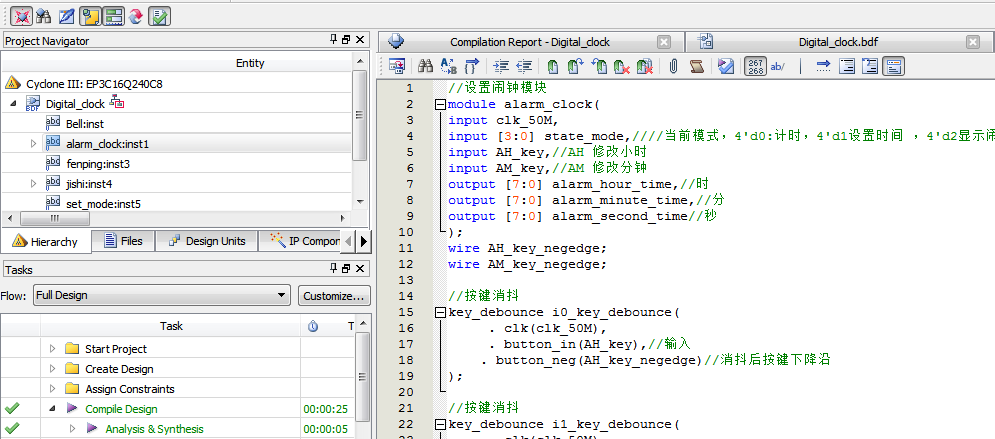Expand the Create Design task
Screen dimensions: 995x439
[53, 369]
